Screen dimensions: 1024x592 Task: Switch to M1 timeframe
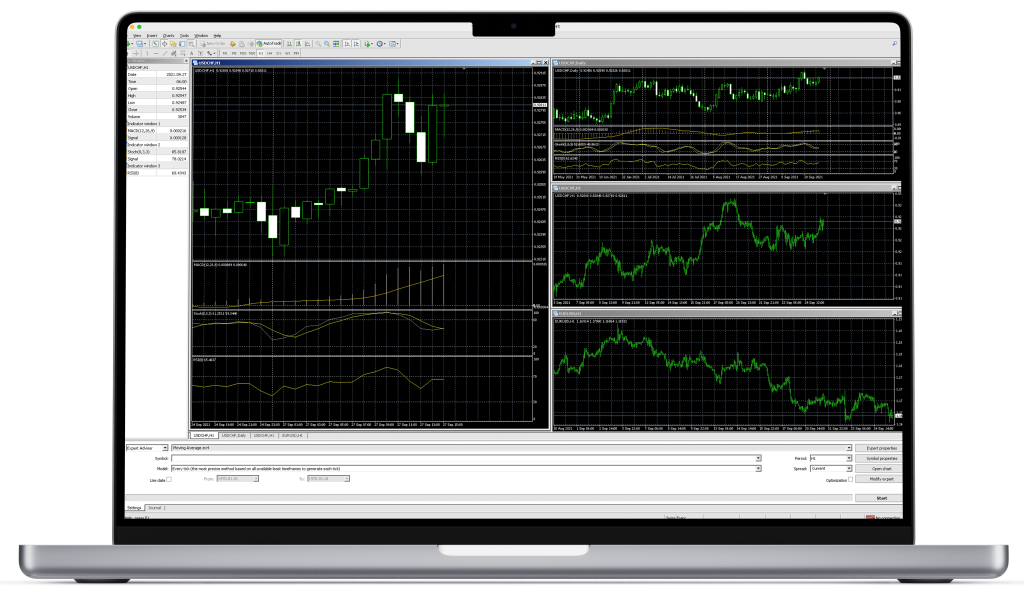225,54
